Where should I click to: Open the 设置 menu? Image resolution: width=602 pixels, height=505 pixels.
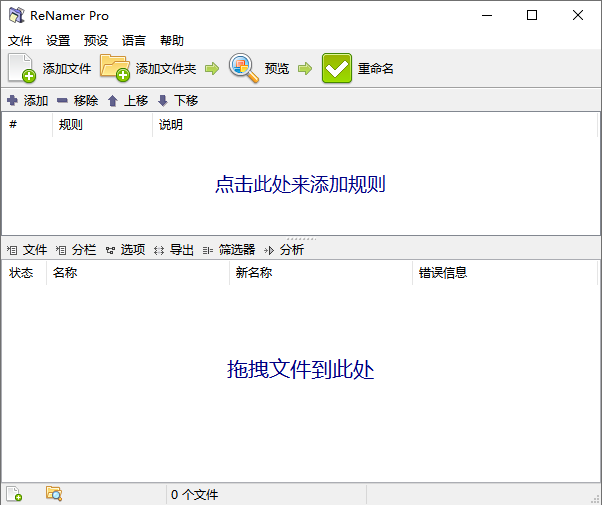click(58, 40)
